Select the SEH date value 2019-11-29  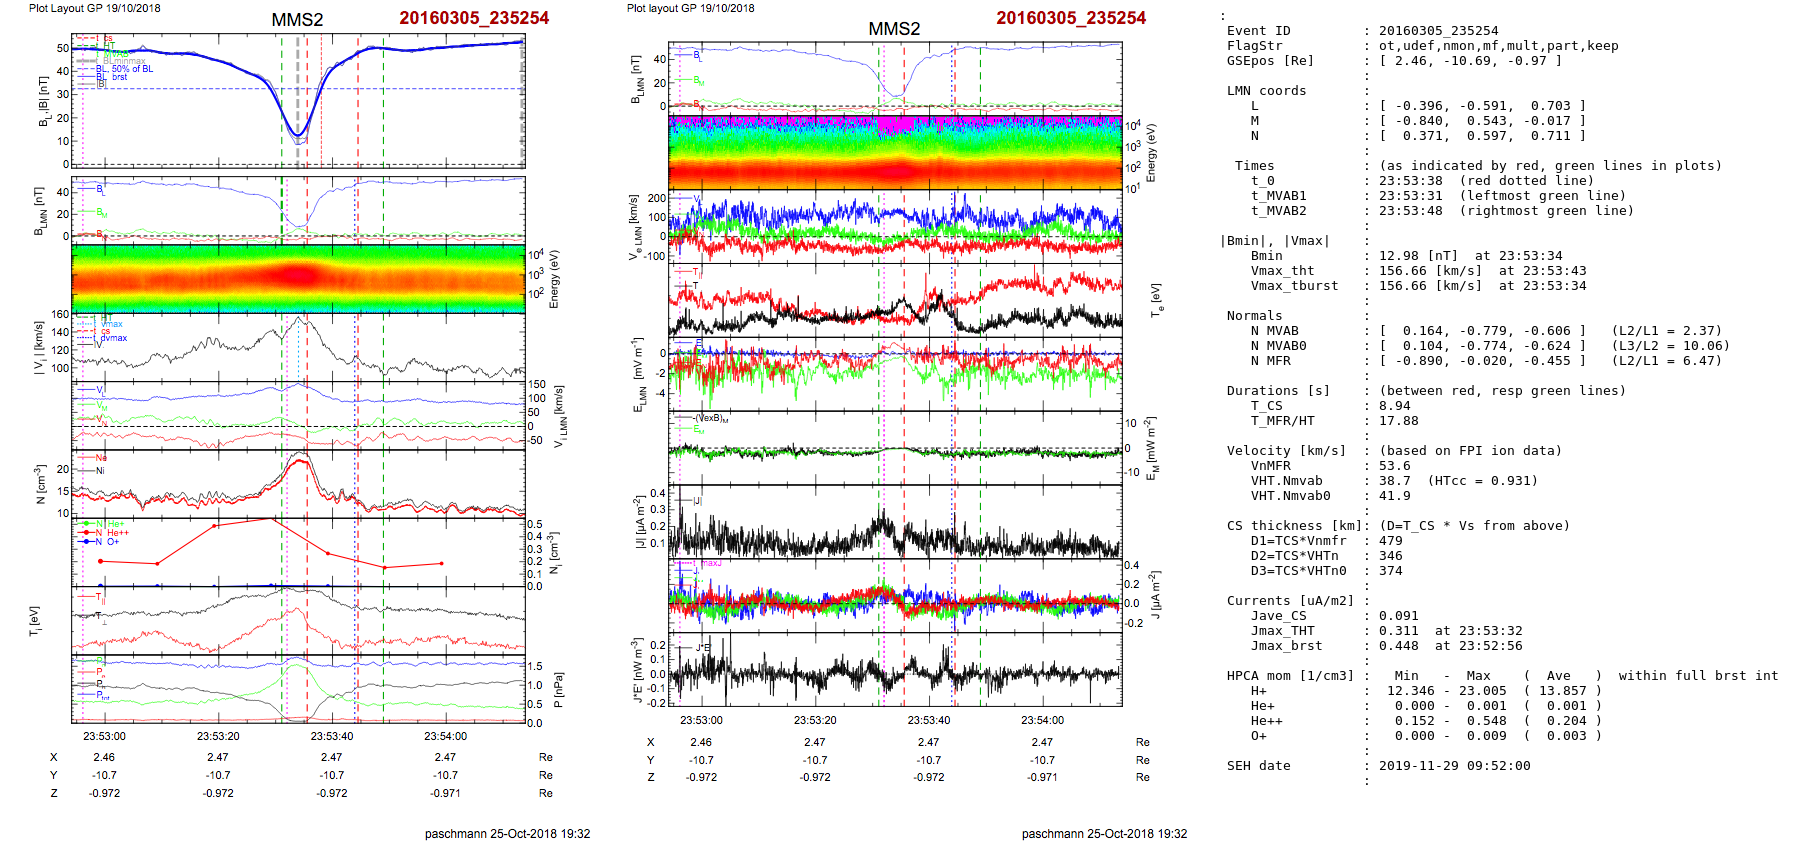click(x=1454, y=766)
